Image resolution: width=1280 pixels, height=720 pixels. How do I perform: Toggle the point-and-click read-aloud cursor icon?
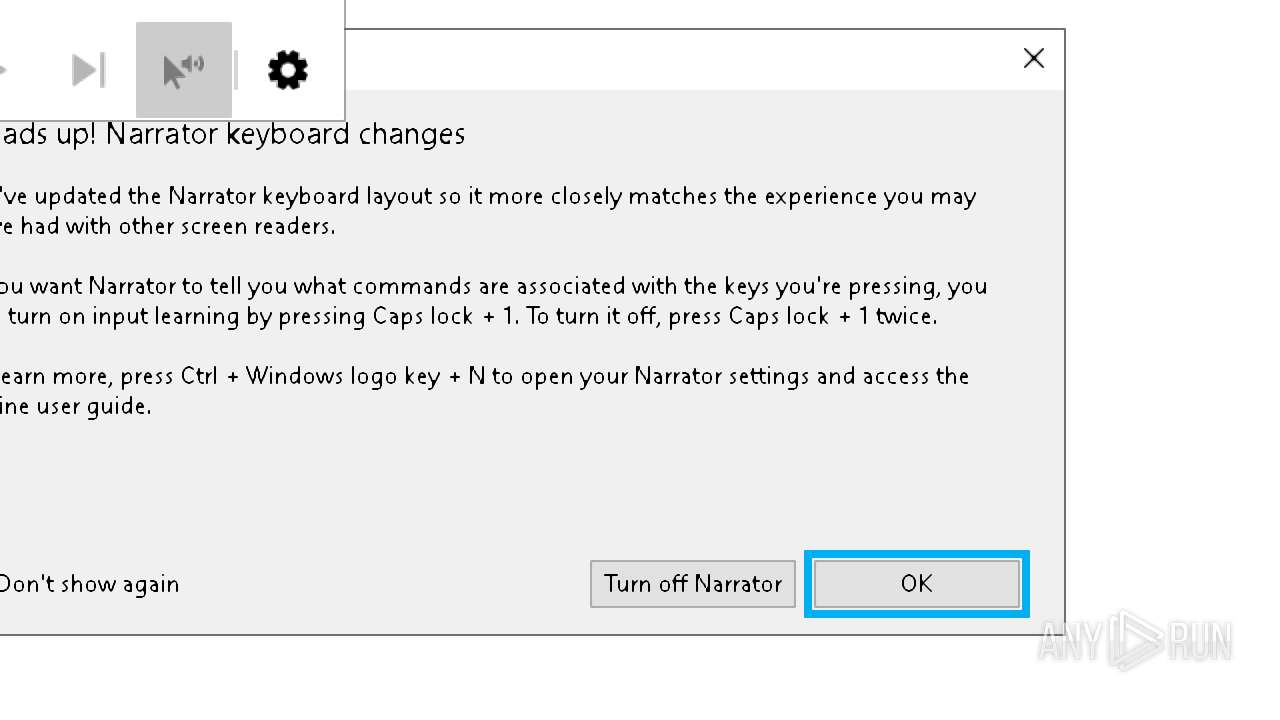[184, 70]
